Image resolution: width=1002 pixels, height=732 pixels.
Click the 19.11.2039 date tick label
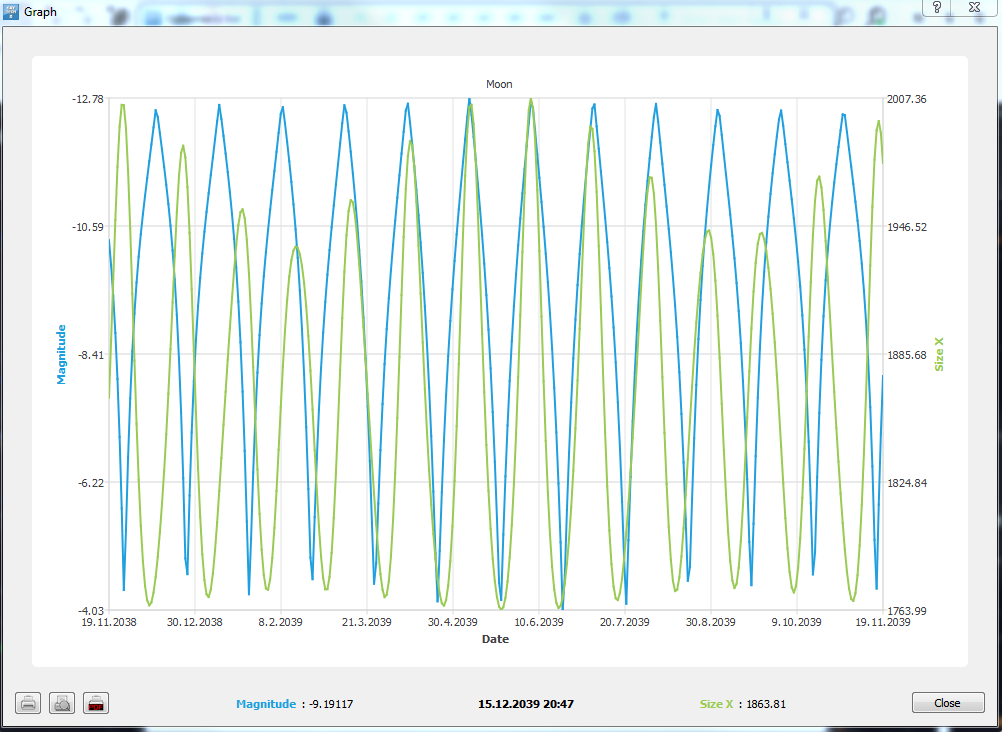[883, 623]
